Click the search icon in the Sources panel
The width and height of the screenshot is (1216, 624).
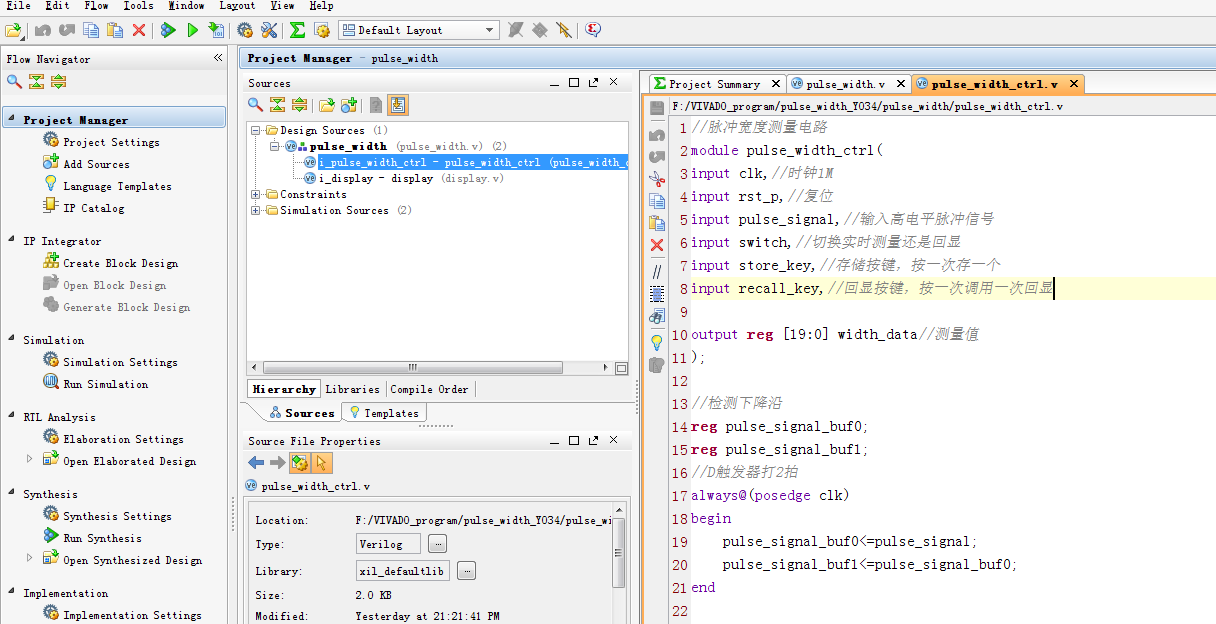tap(256, 104)
